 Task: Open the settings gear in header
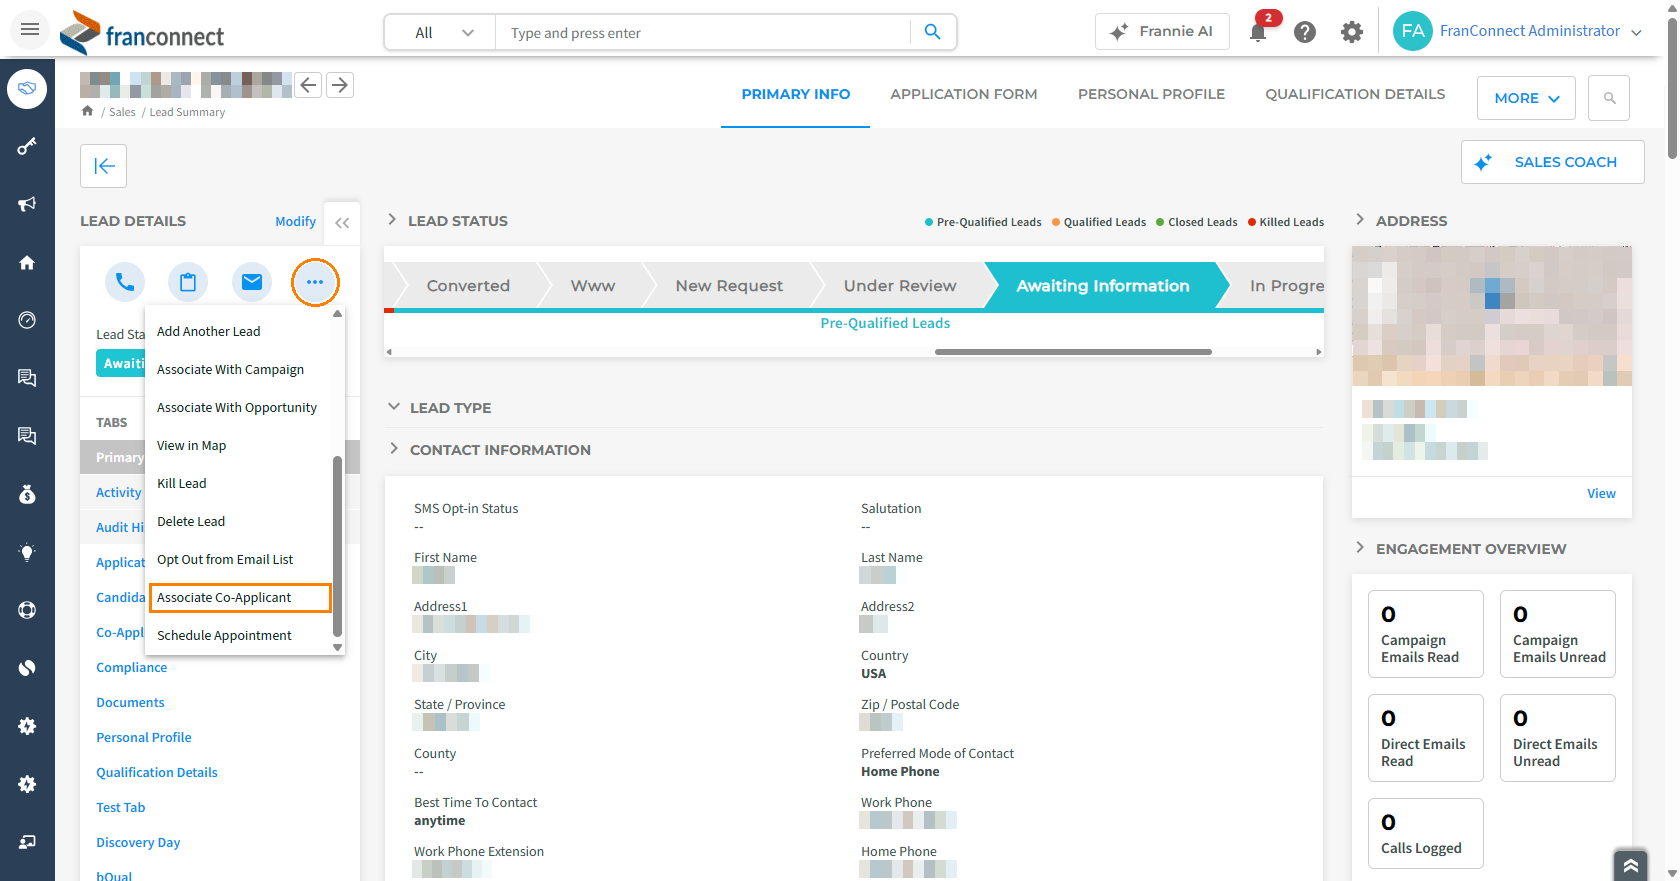point(1352,32)
